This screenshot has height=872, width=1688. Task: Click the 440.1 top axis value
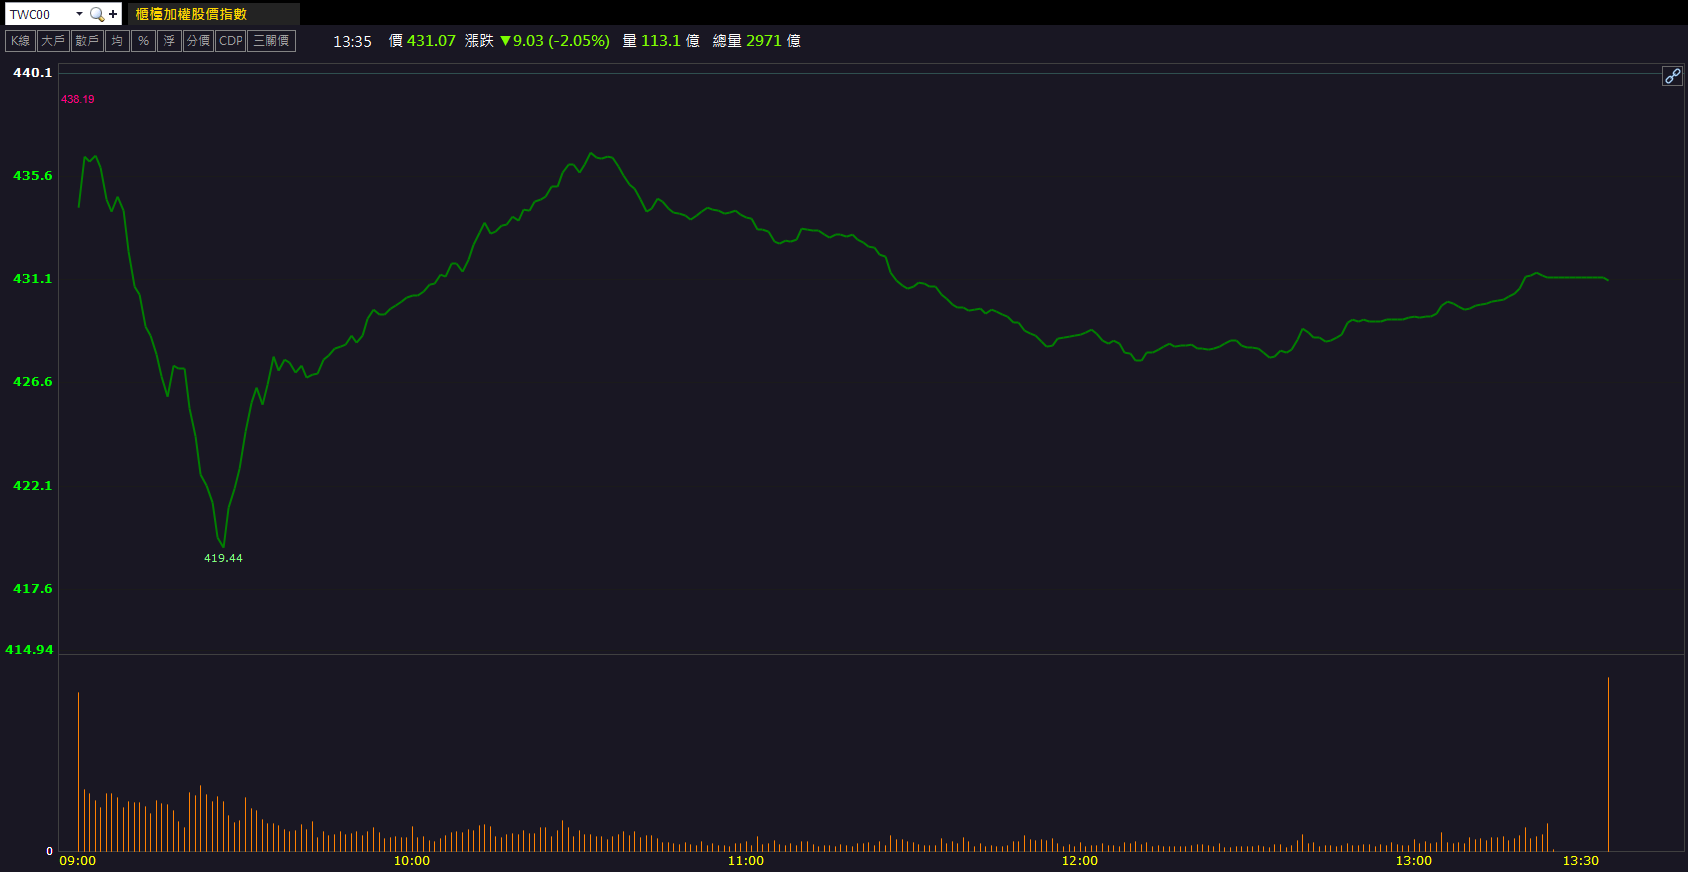(x=32, y=72)
